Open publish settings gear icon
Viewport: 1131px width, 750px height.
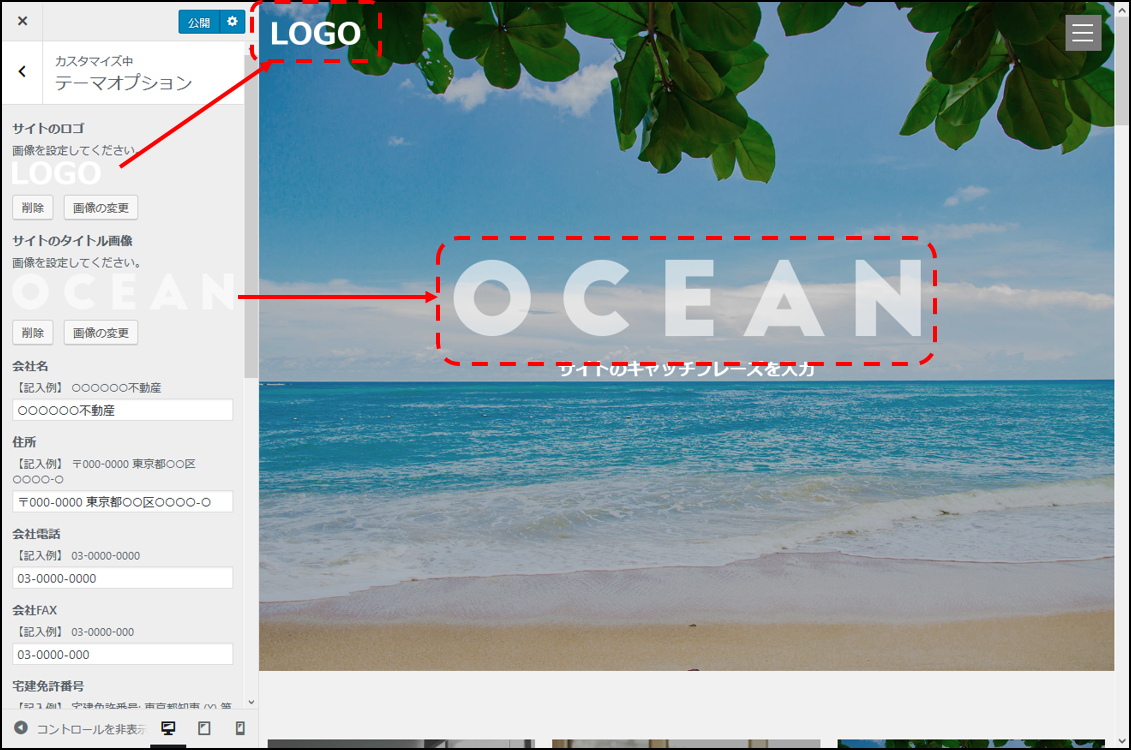(x=232, y=22)
